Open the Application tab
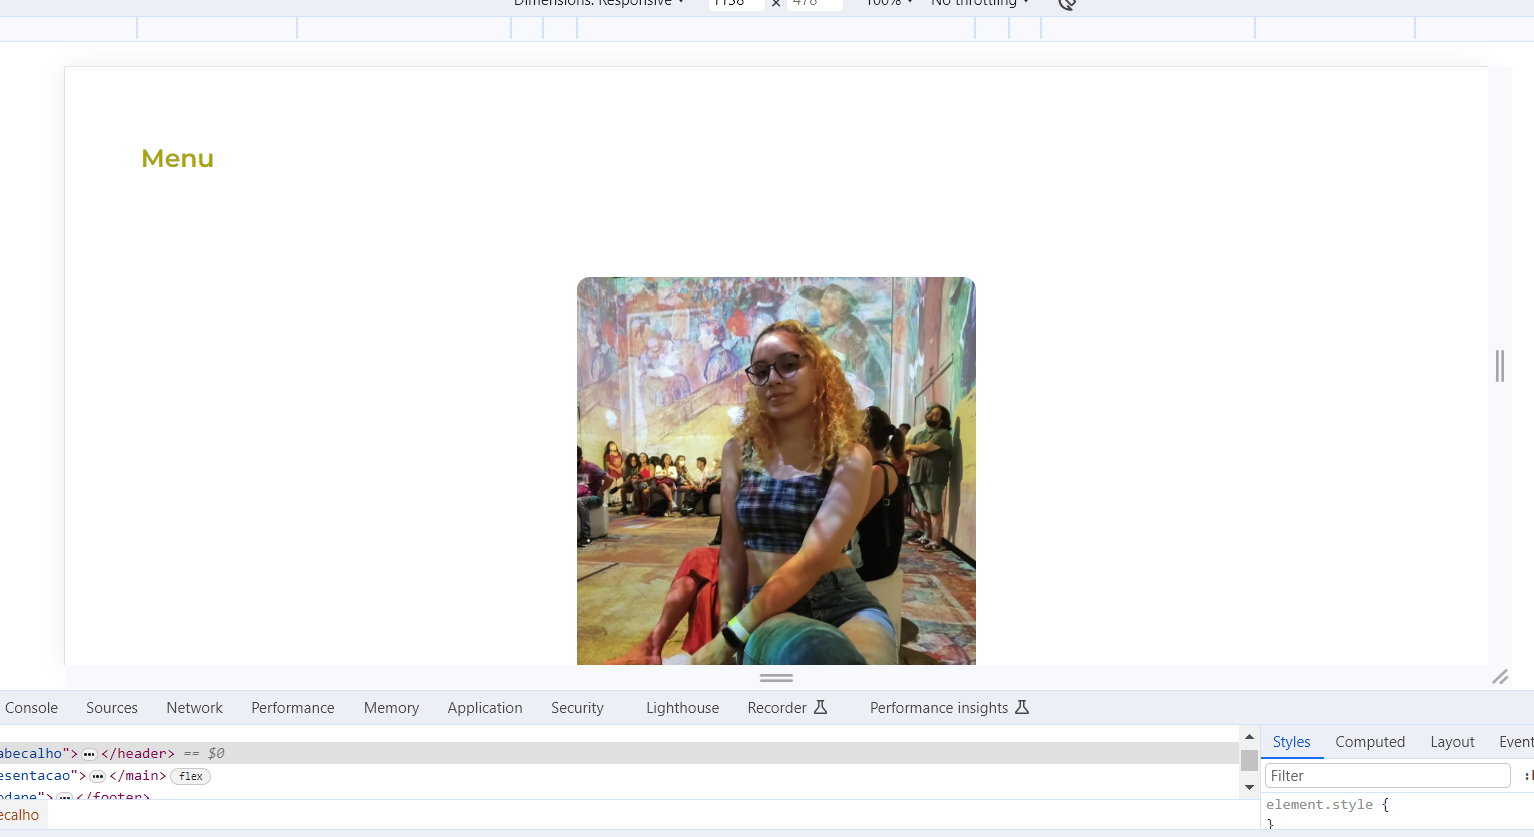Screen dimensions: 1534x837 (x=485, y=708)
